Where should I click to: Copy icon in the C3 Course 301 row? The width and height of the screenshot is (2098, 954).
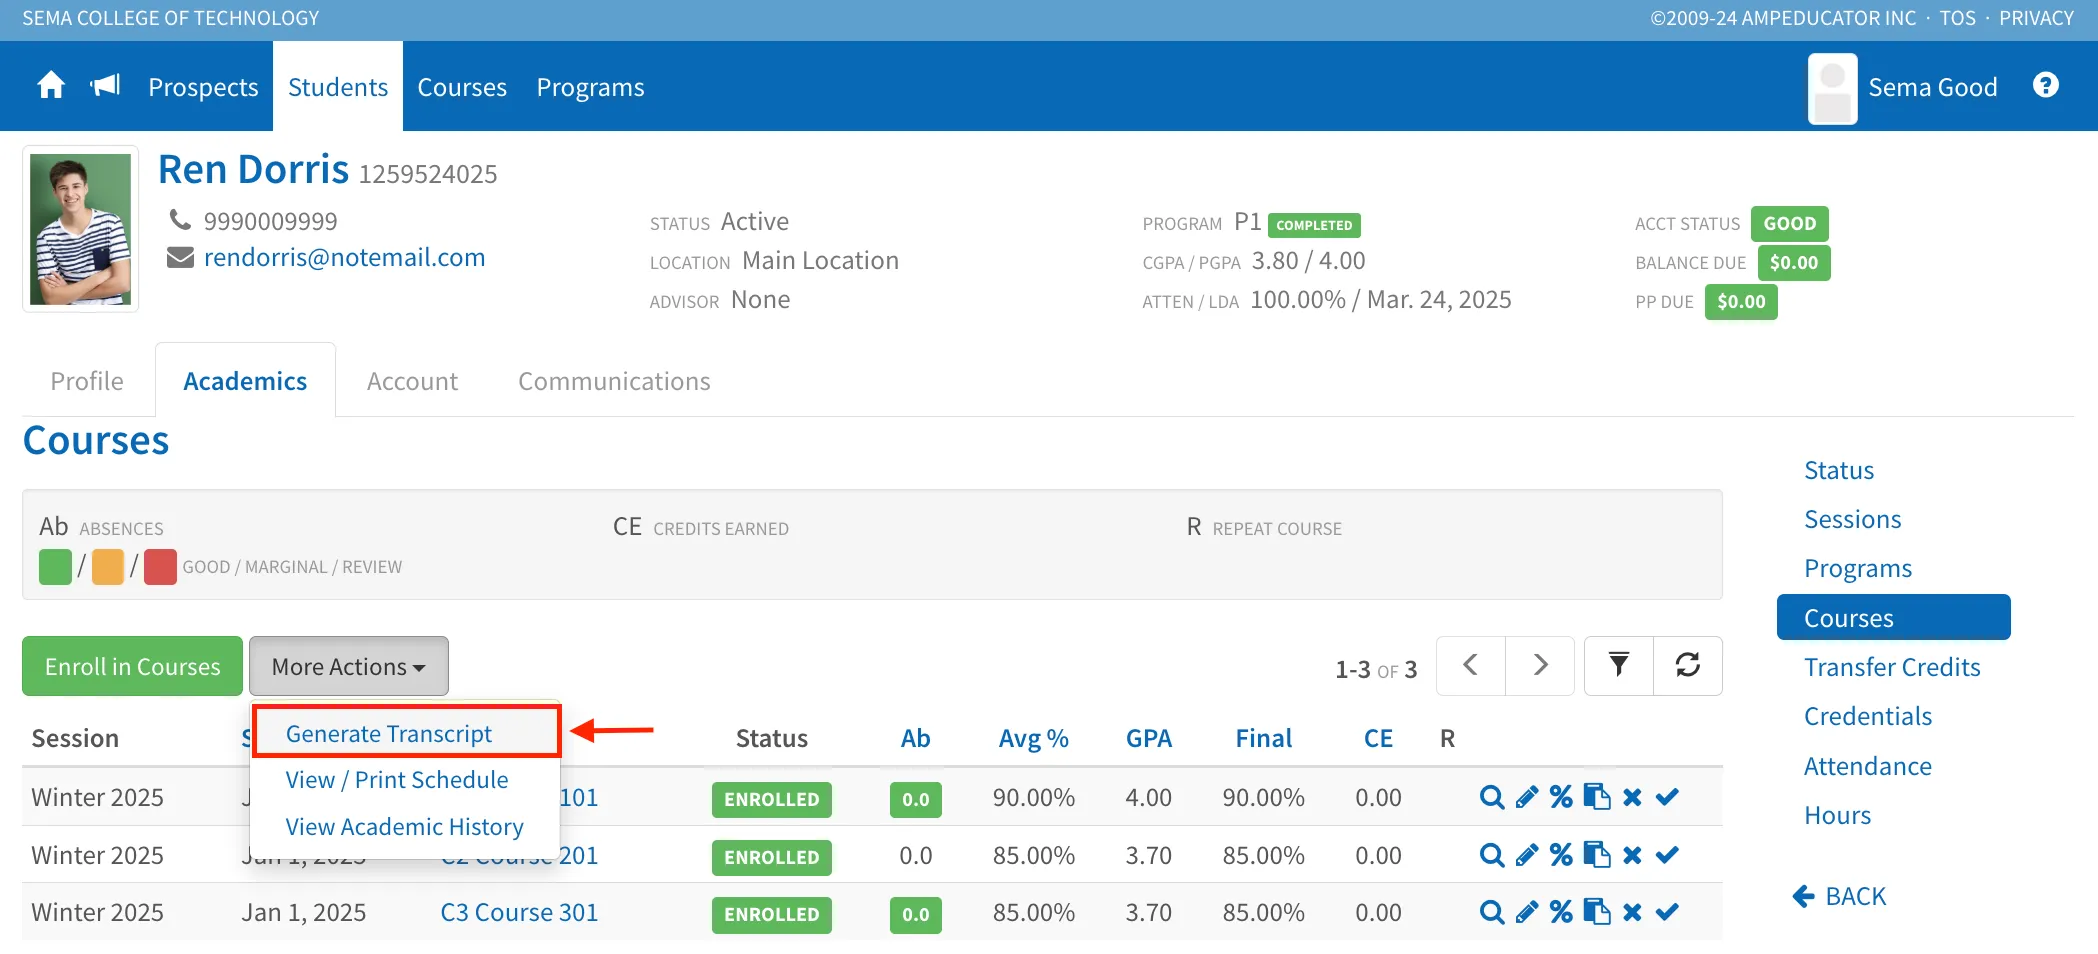(1597, 912)
